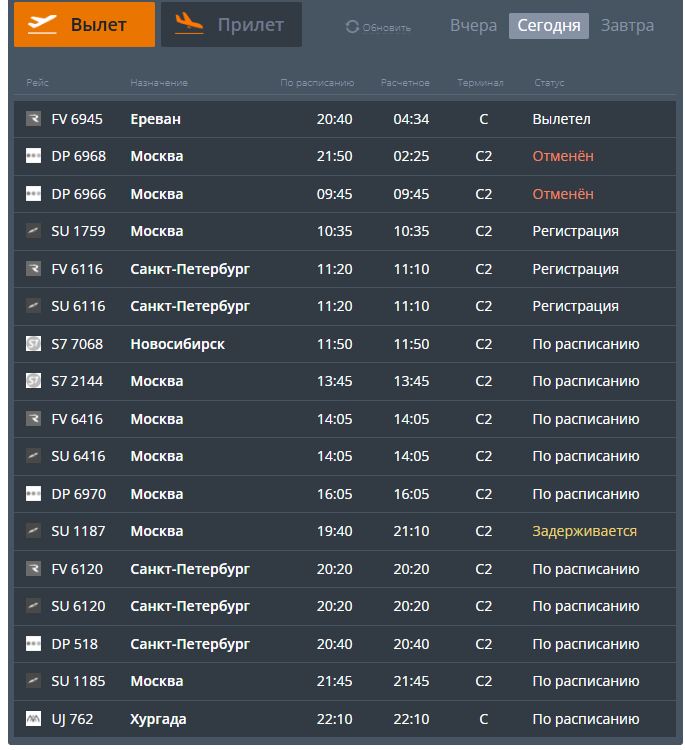Click the airline logo beside DP 518

(x=33, y=643)
